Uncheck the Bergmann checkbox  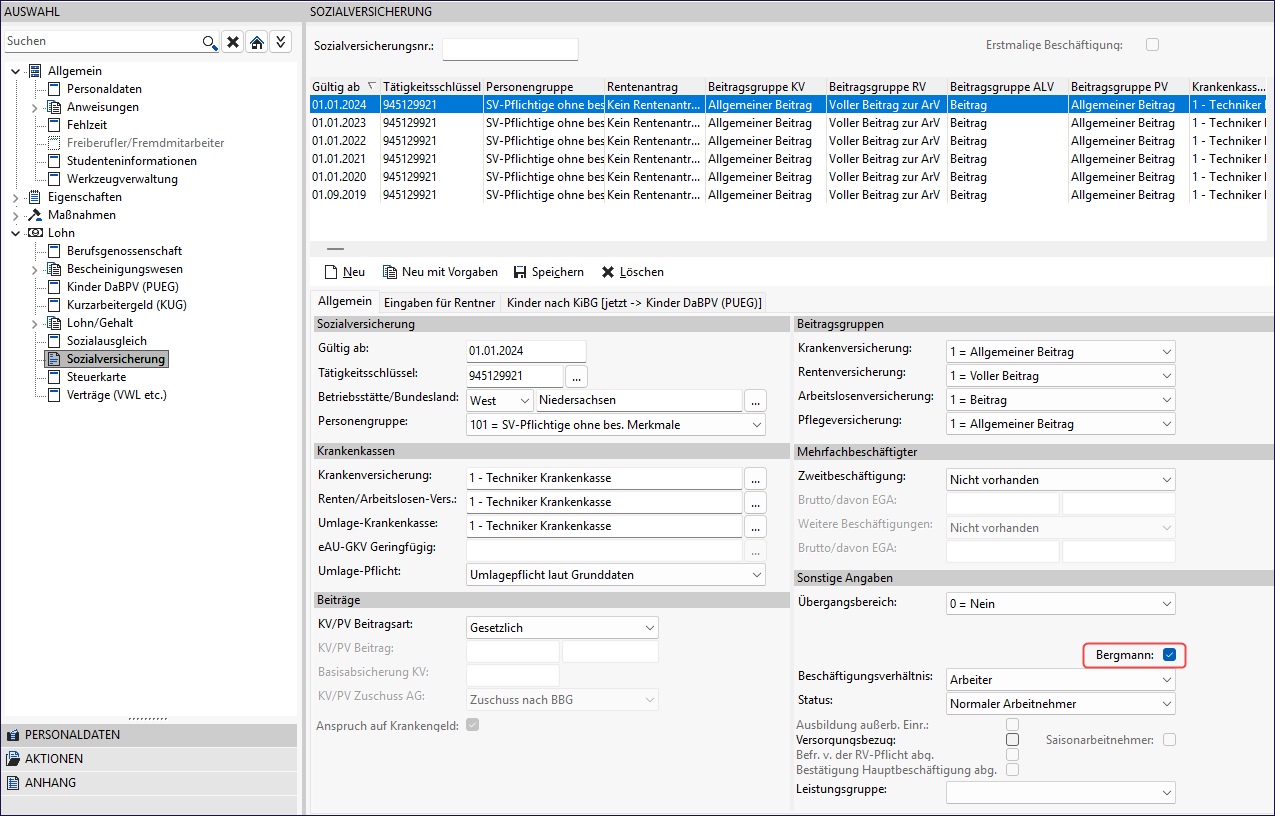1169,655
